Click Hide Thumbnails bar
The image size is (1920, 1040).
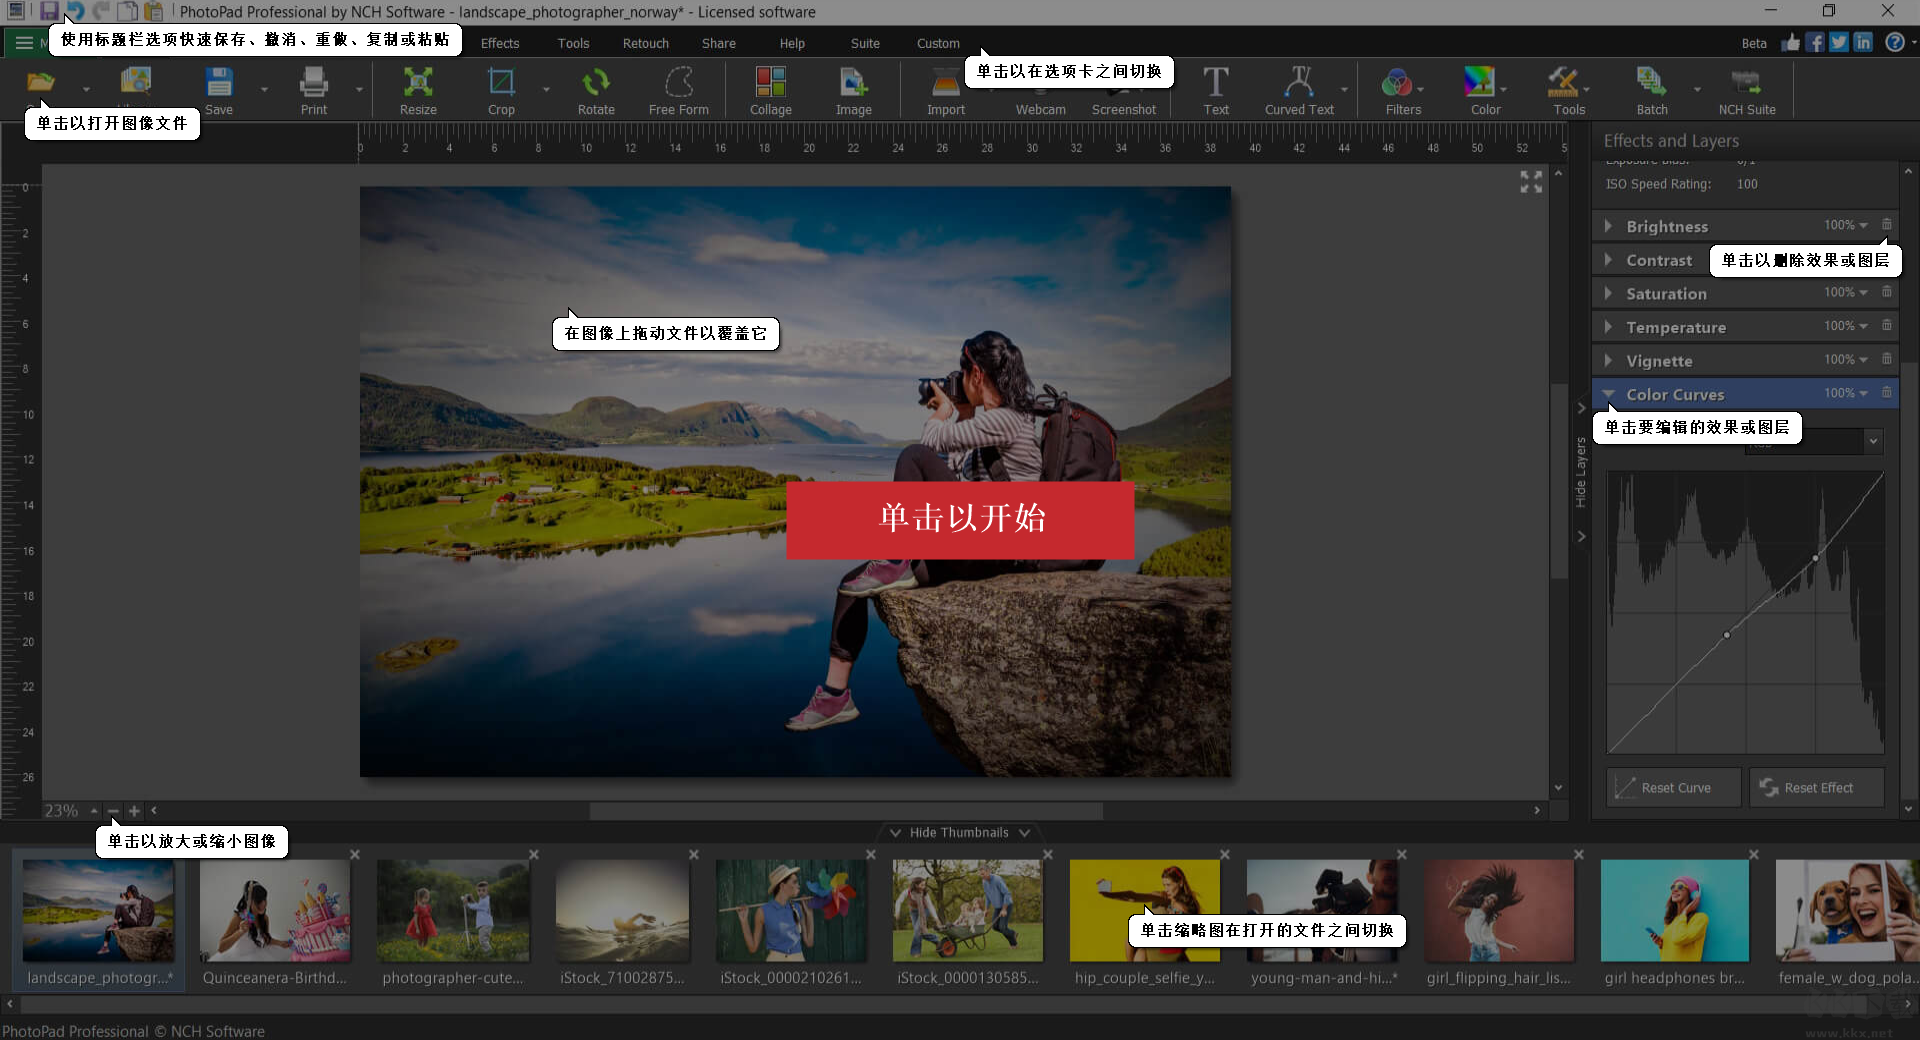click(x=959, y=832)
